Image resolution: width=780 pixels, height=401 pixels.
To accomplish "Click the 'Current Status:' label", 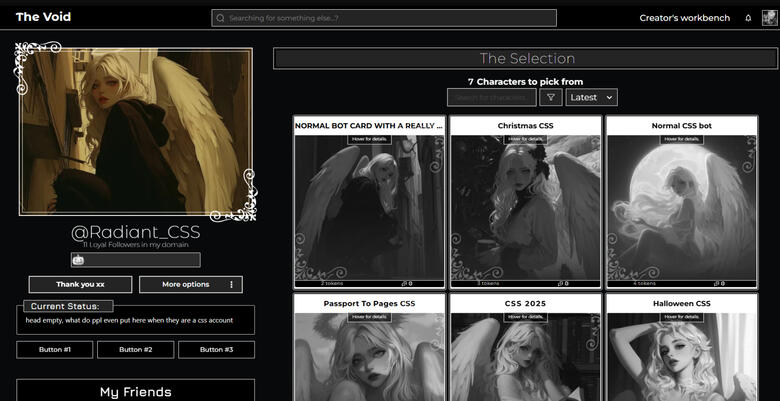I will pyautogui.click(x=65, y=306).
